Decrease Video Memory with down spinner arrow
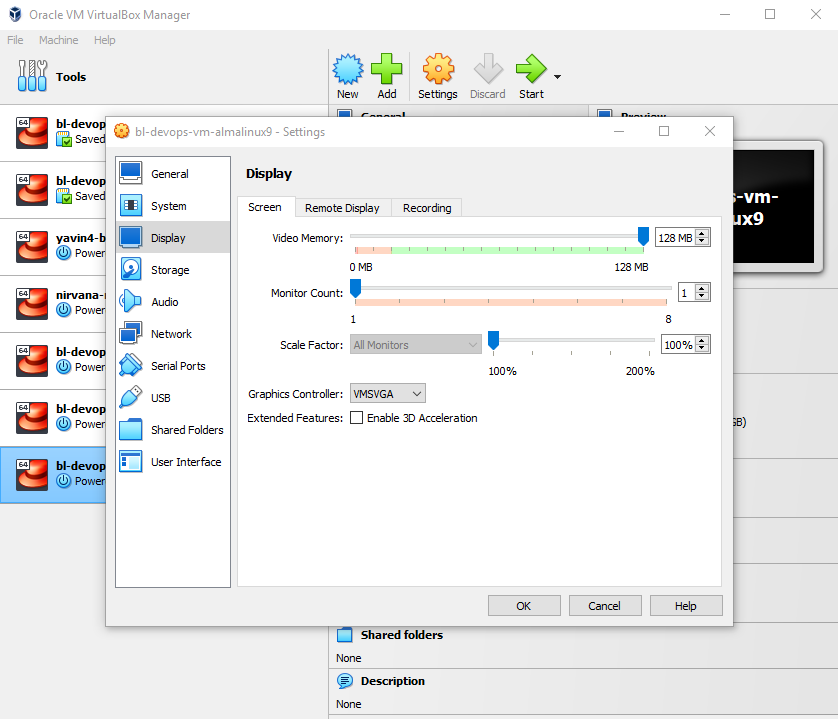 coord(703,242)
